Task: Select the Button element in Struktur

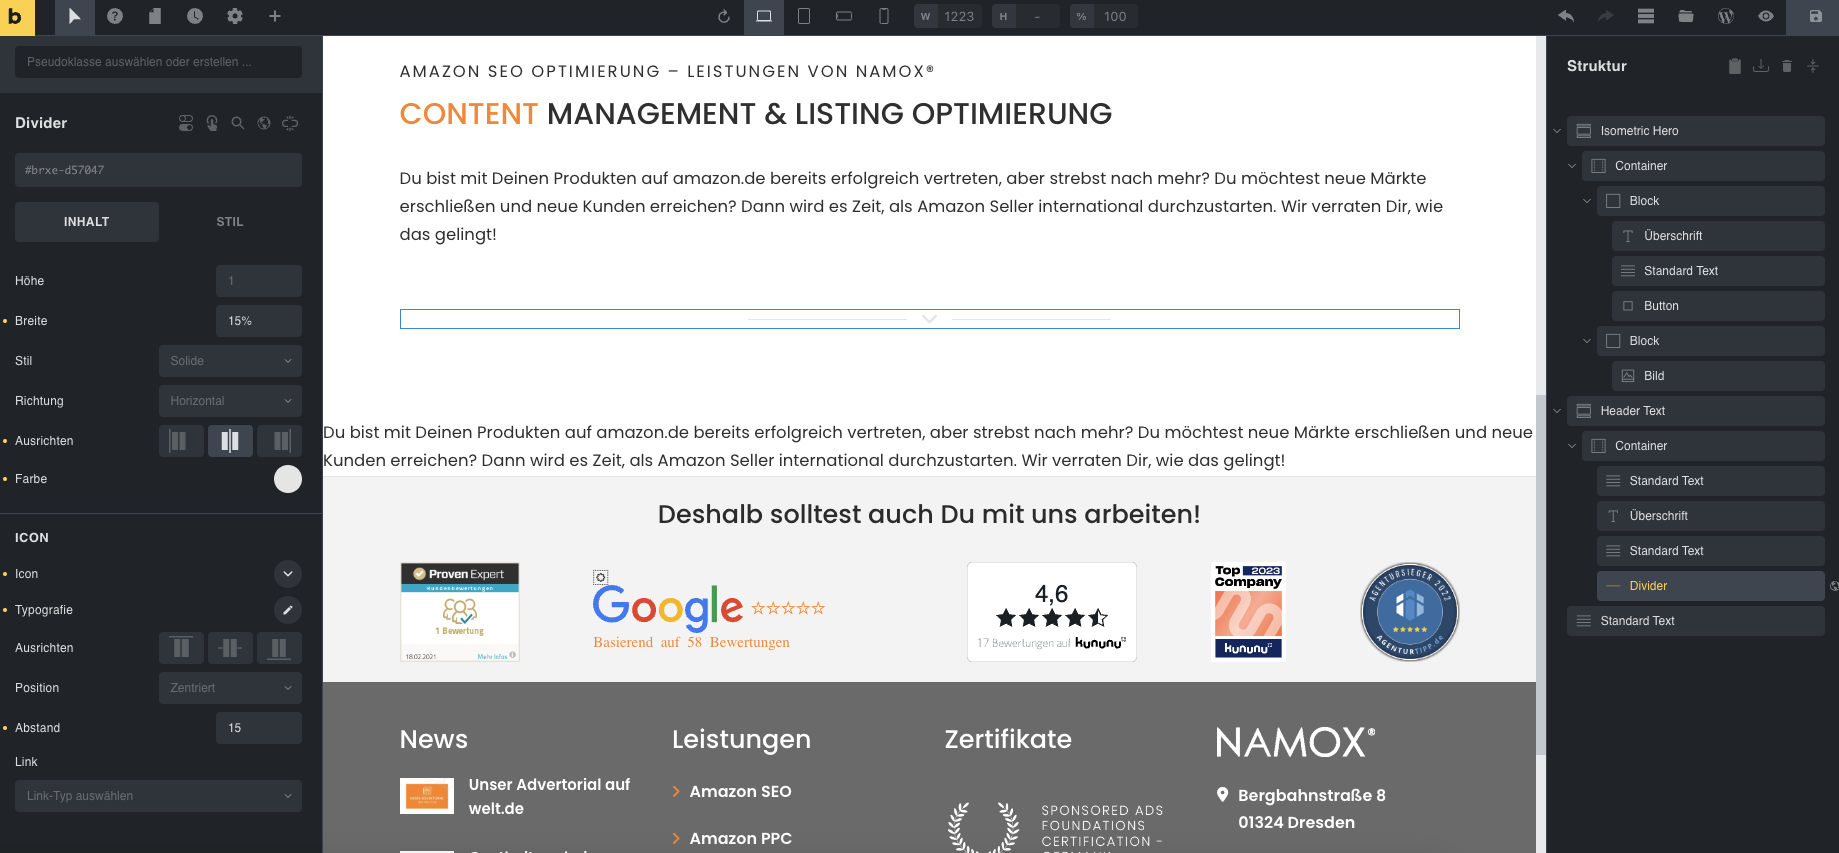Action: tap(1661, 306)
